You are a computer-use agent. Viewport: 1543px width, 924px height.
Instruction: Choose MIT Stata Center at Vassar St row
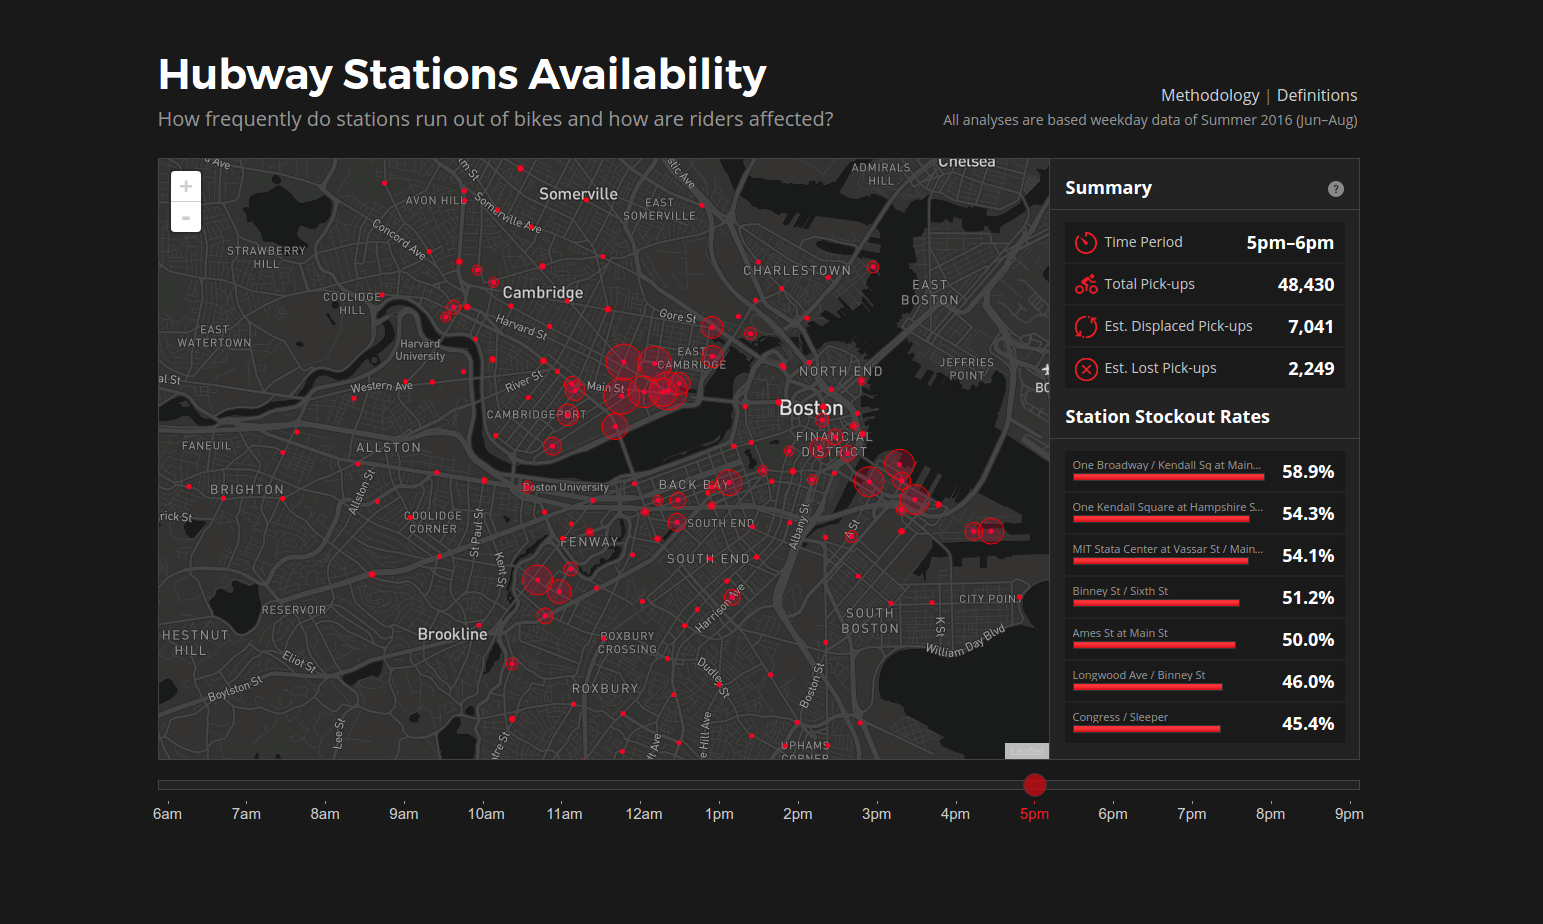click(x=1203, y=555)
